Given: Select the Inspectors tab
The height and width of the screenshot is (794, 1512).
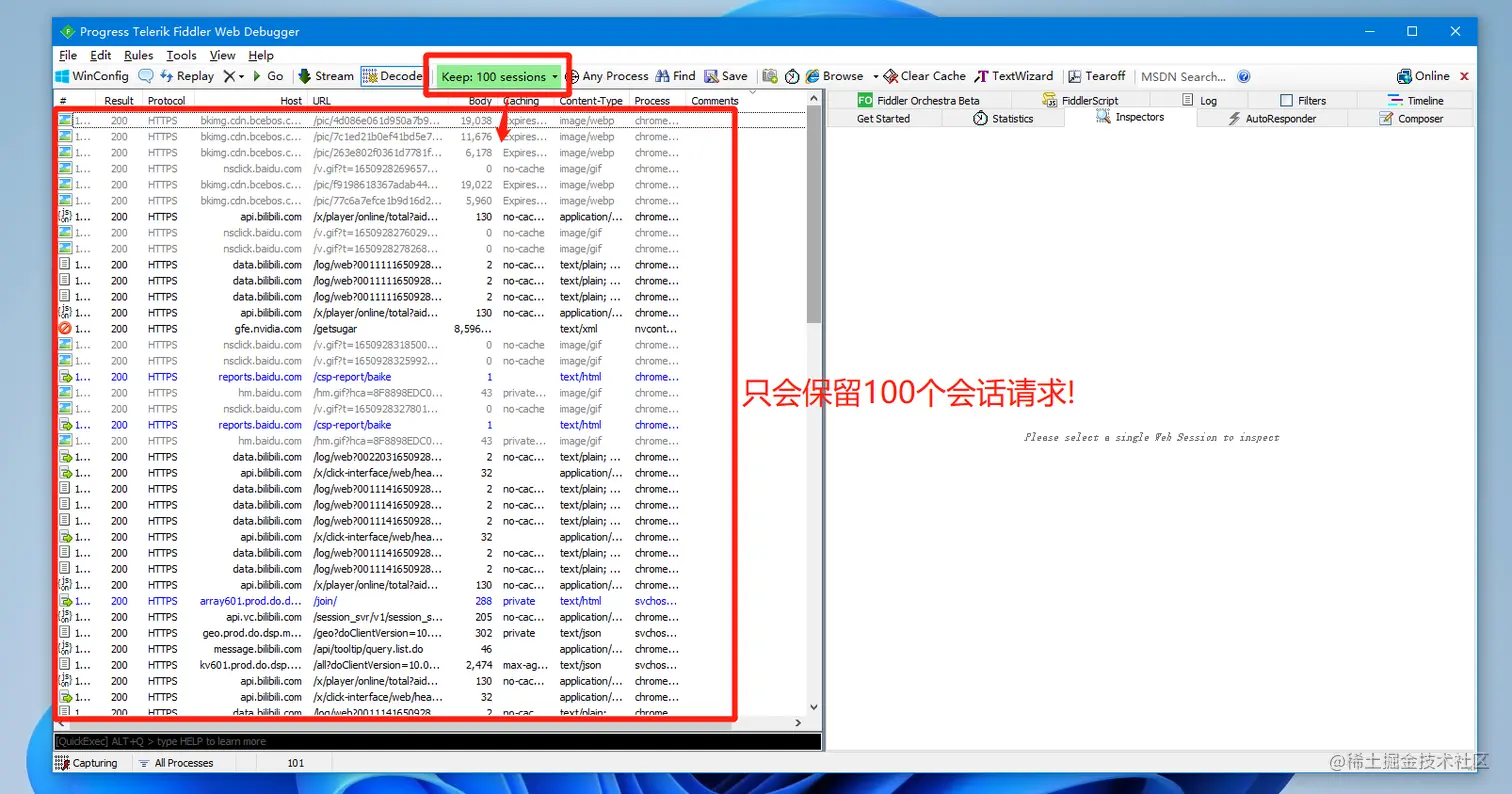Looking at the screenshot, I should pyautogui.click(x=1130, y=117).
